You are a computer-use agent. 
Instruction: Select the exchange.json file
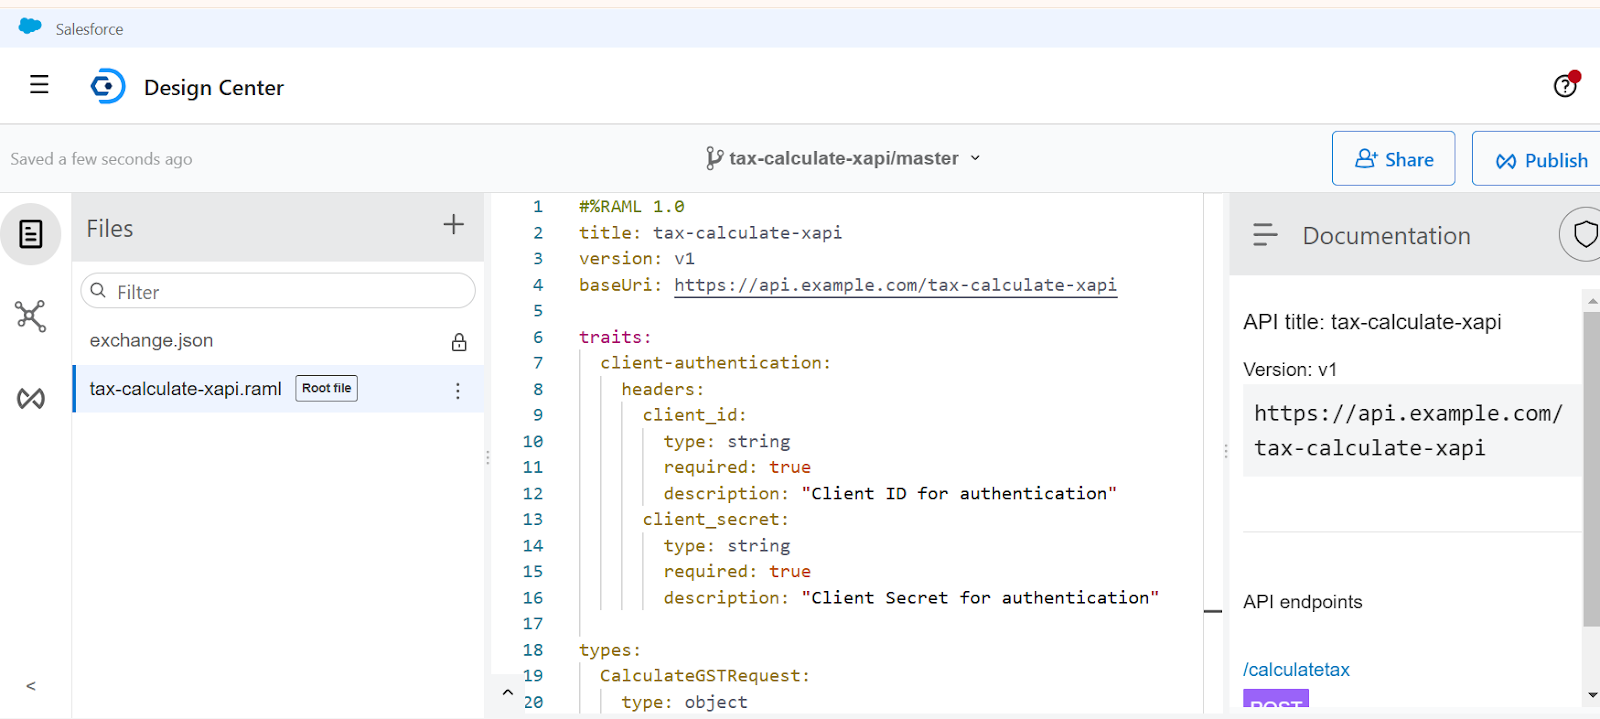[278, 341]
